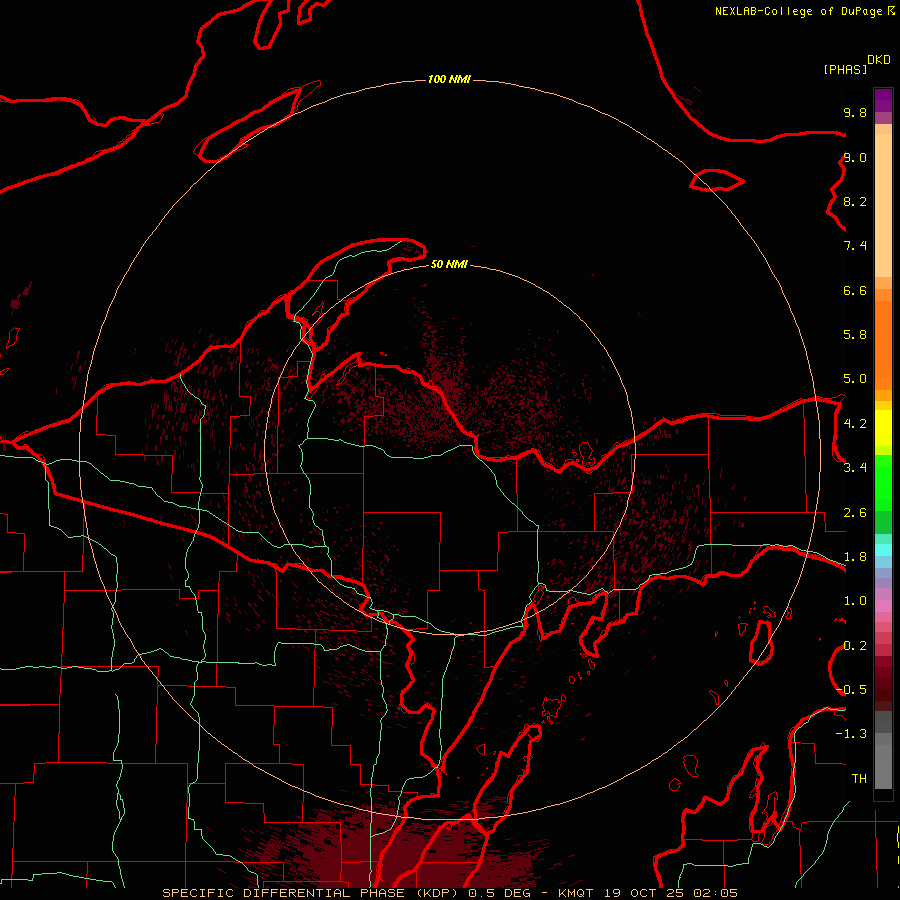900x900 pixels.
Task: Click the 6.6 value on the color scale
Action: pyautogui.click(x=855, y=290)
